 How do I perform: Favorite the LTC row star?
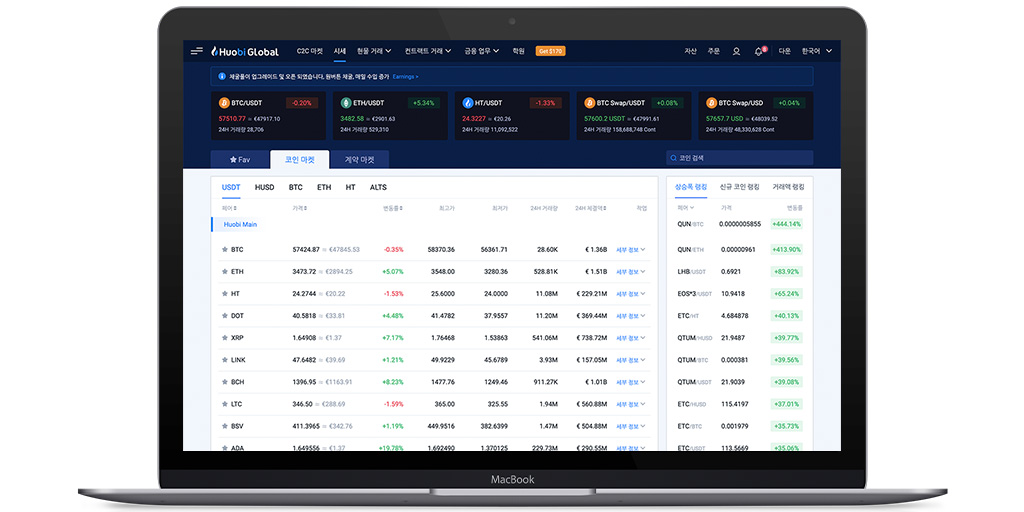[x=225, y=405]
